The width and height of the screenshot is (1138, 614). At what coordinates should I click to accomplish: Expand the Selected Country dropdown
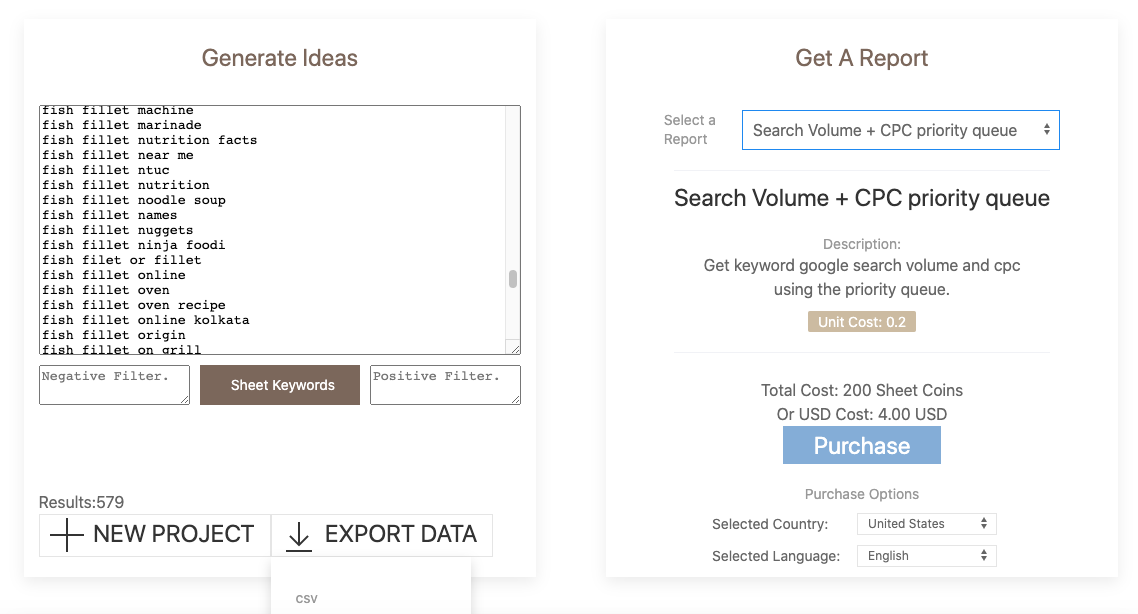coord(926,524)
